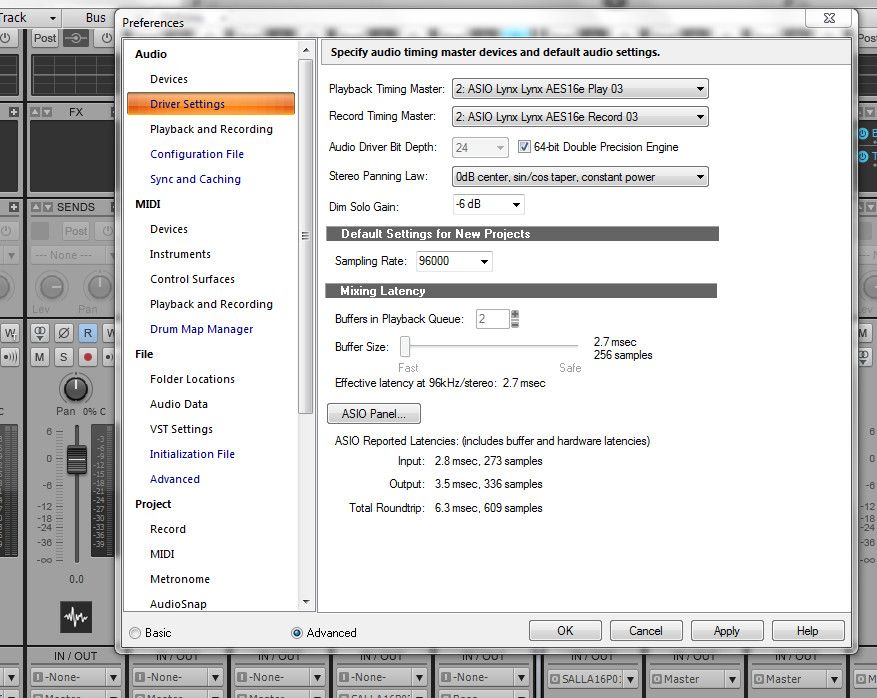Select the Advanced radio button
Viewport: 877px width, 698px height.
coord(297,633)
